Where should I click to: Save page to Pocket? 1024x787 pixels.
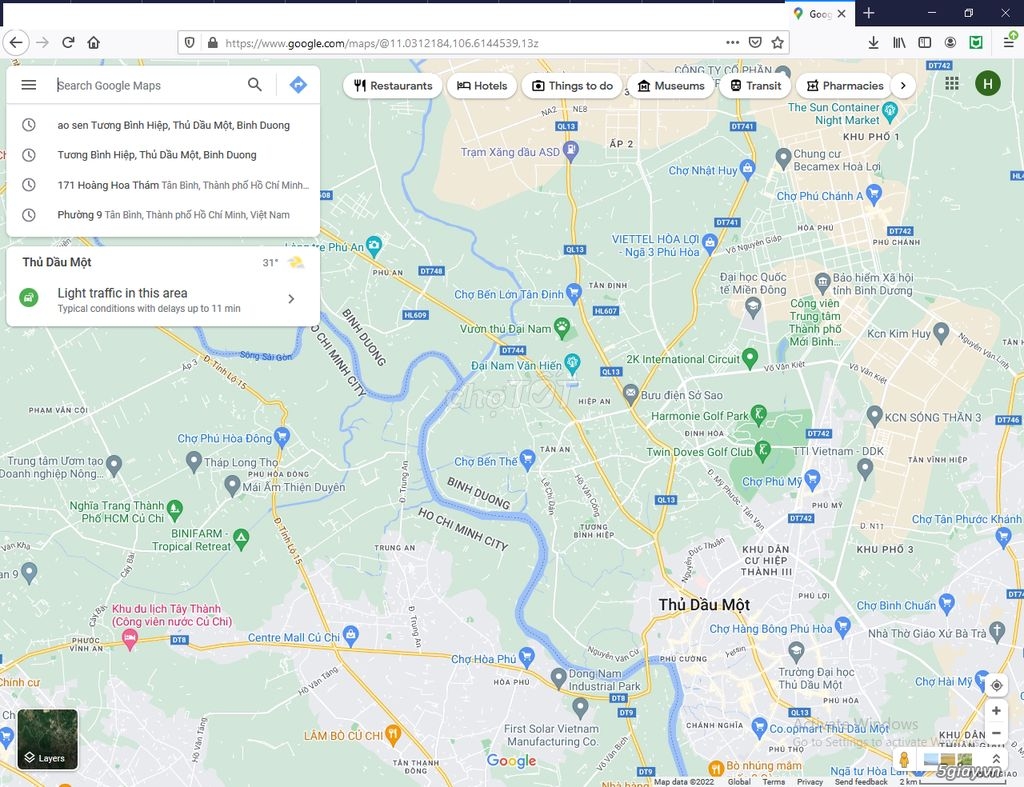click(x=755, y=42)
